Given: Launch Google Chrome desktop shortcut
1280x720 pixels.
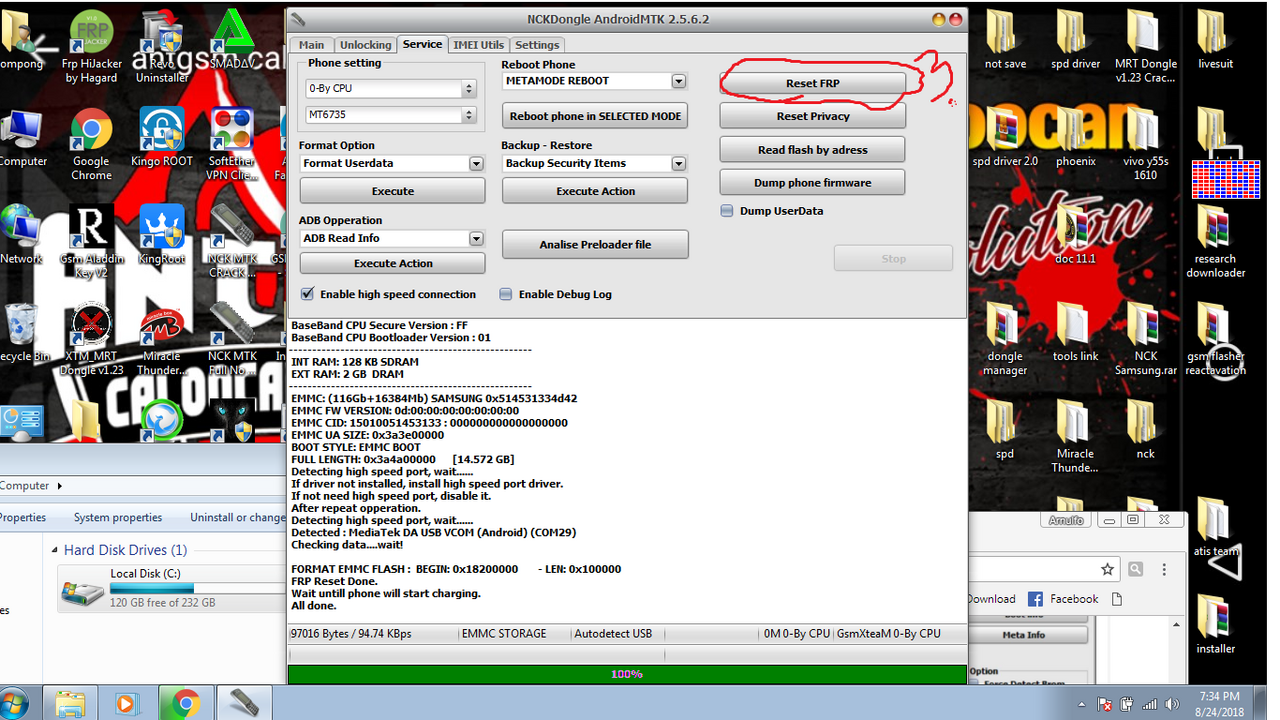Looking at the screenshot, I should point(91,145).
